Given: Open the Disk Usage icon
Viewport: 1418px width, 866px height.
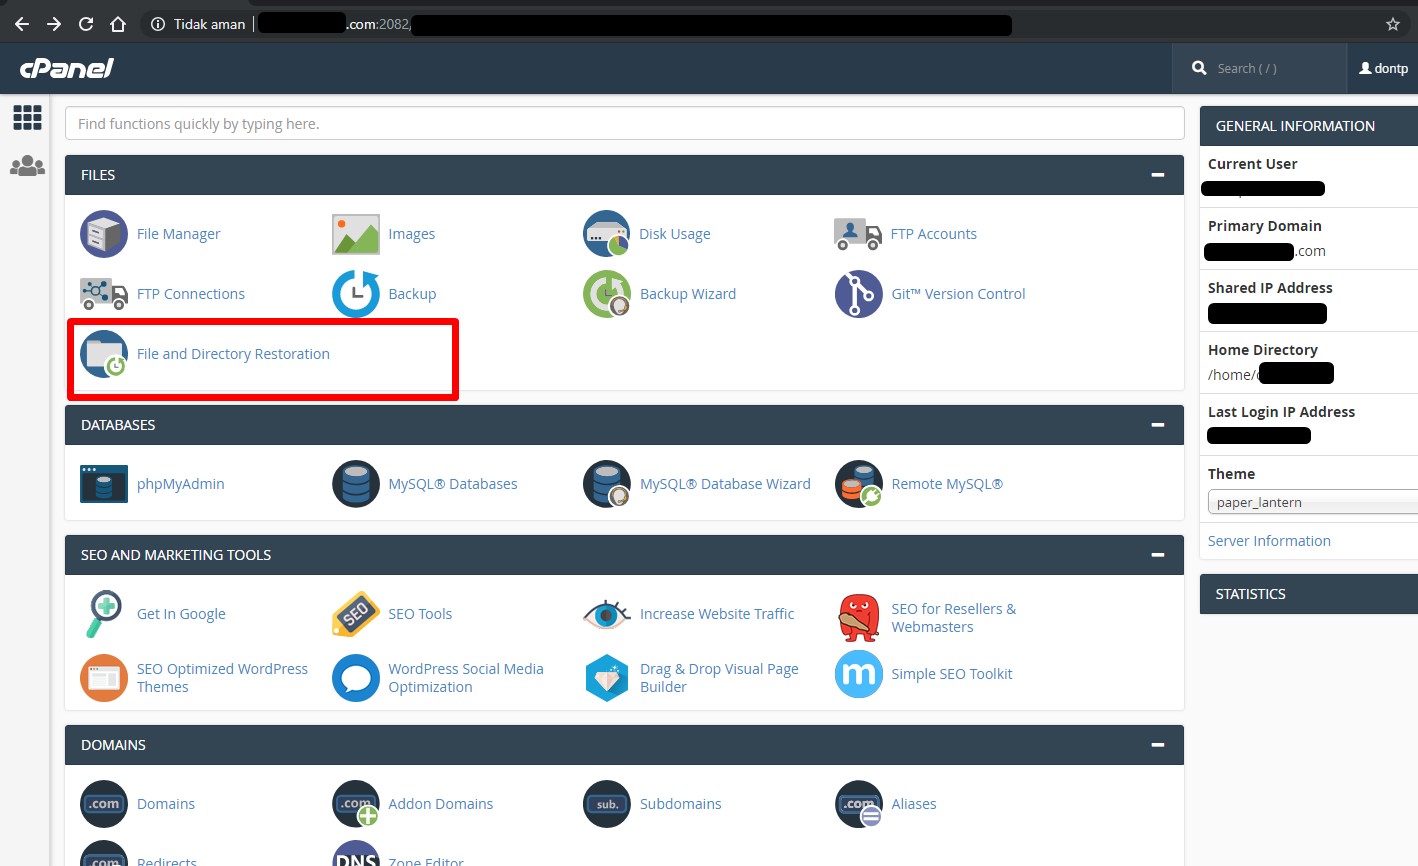Looking at the screenshot, I should click(607, 234).
